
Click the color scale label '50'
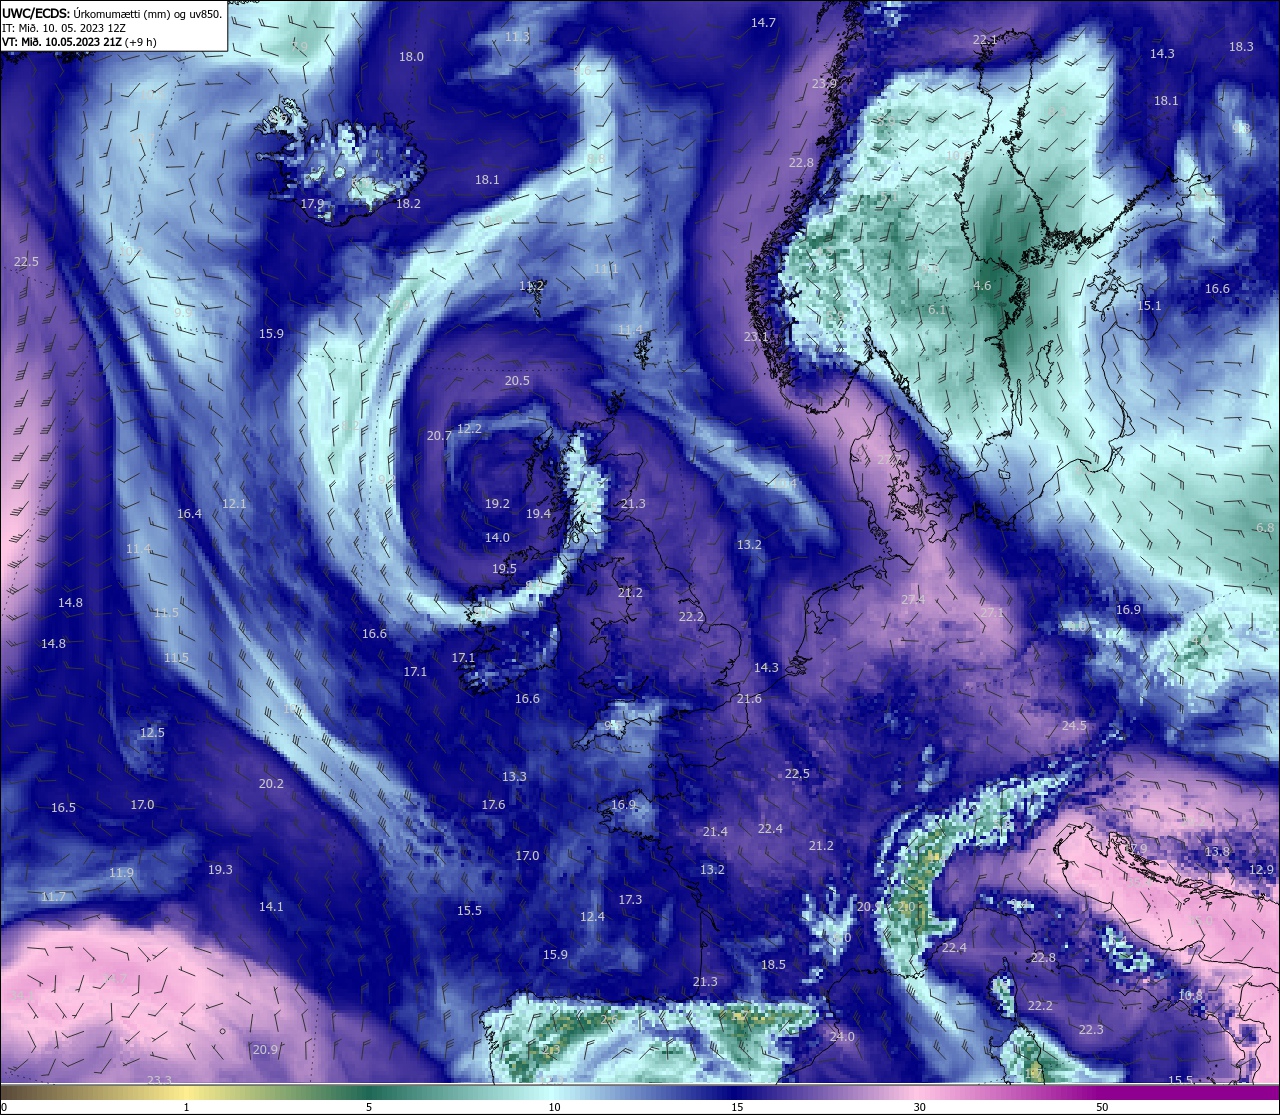tap(1102, 1107)
